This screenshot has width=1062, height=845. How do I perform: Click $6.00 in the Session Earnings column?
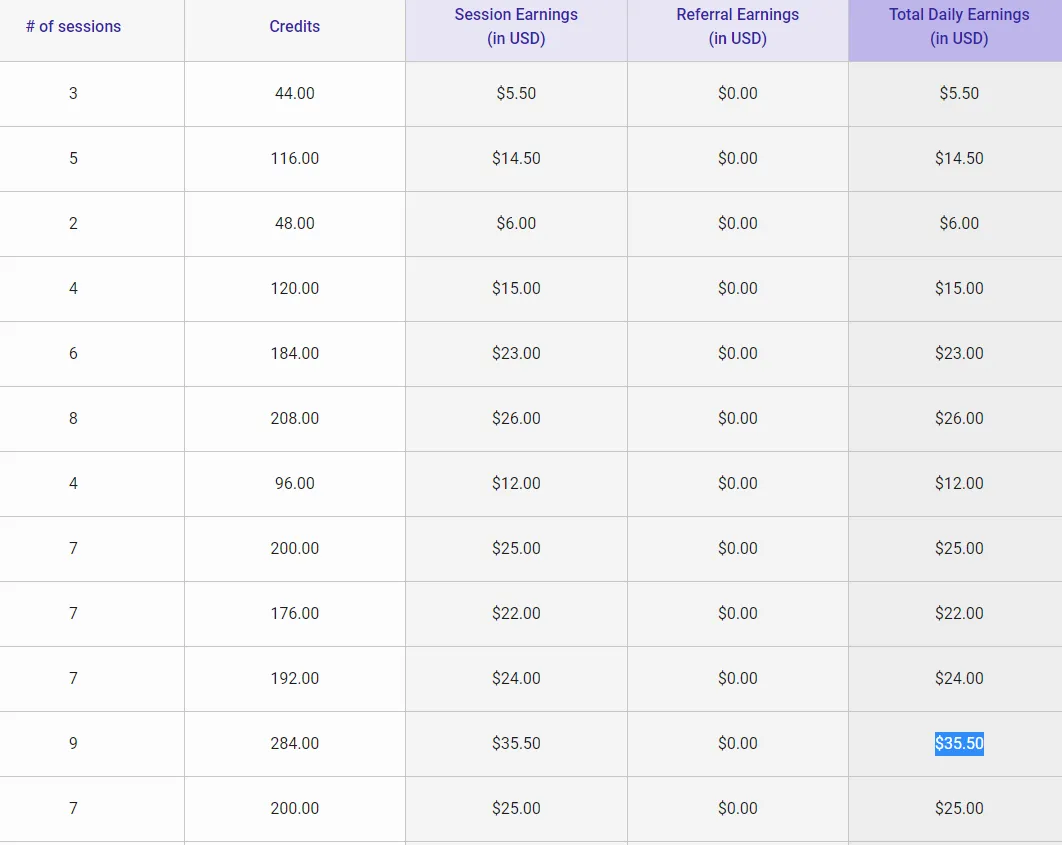(x=516, y=223)
